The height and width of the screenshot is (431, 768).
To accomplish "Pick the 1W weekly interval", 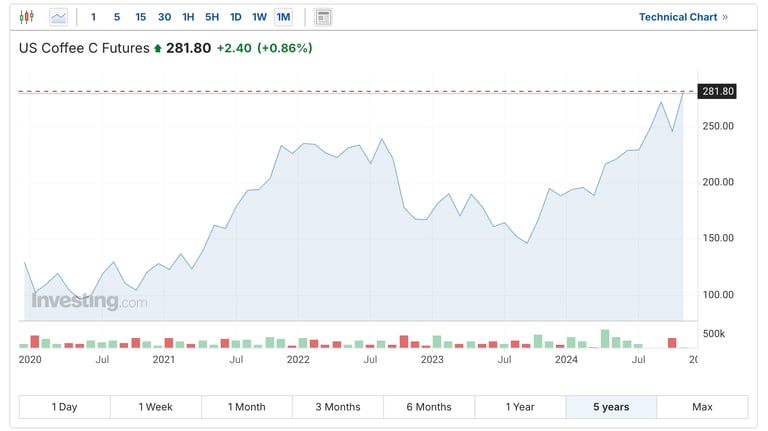I will point(259,17).
